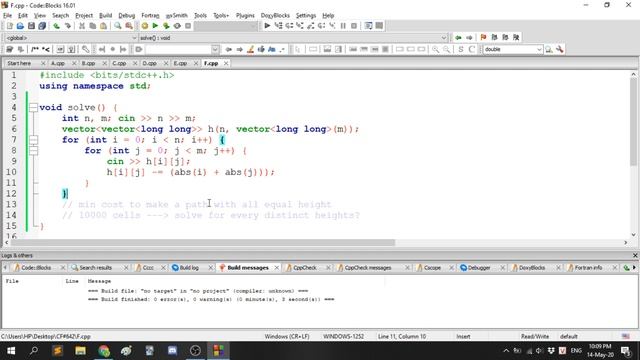Viewport: 640px width, 360px height.
Task: Click the Abort build icon
Action: 188,26
